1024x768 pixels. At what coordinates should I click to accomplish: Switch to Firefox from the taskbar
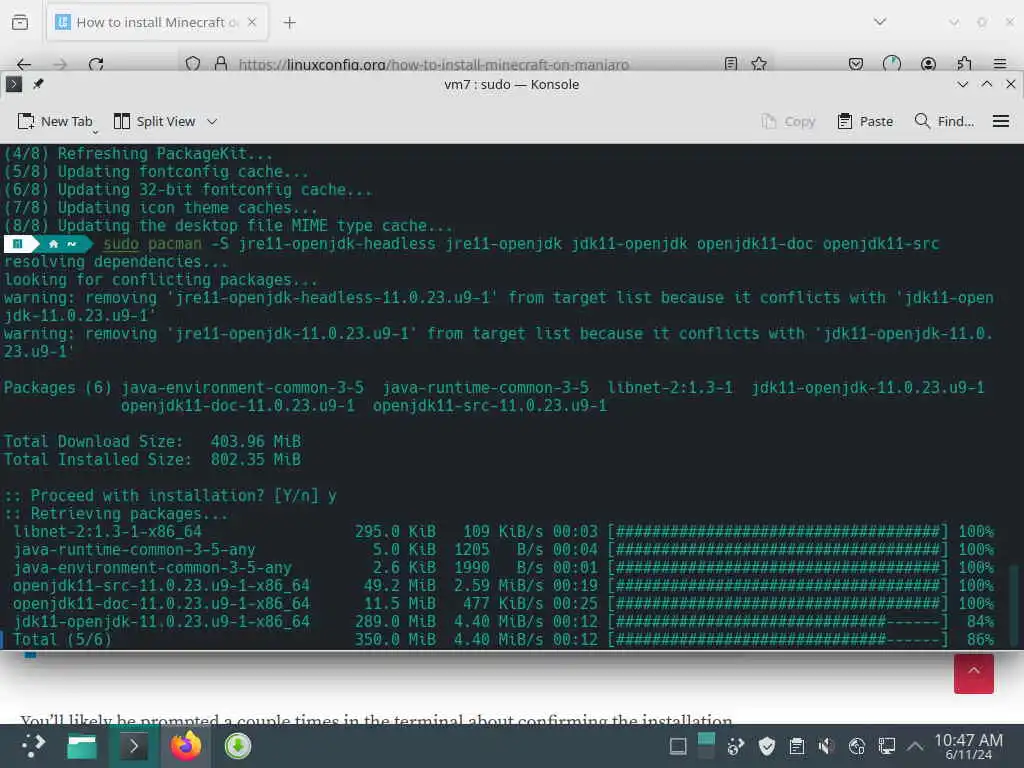[x=186, y=746]
